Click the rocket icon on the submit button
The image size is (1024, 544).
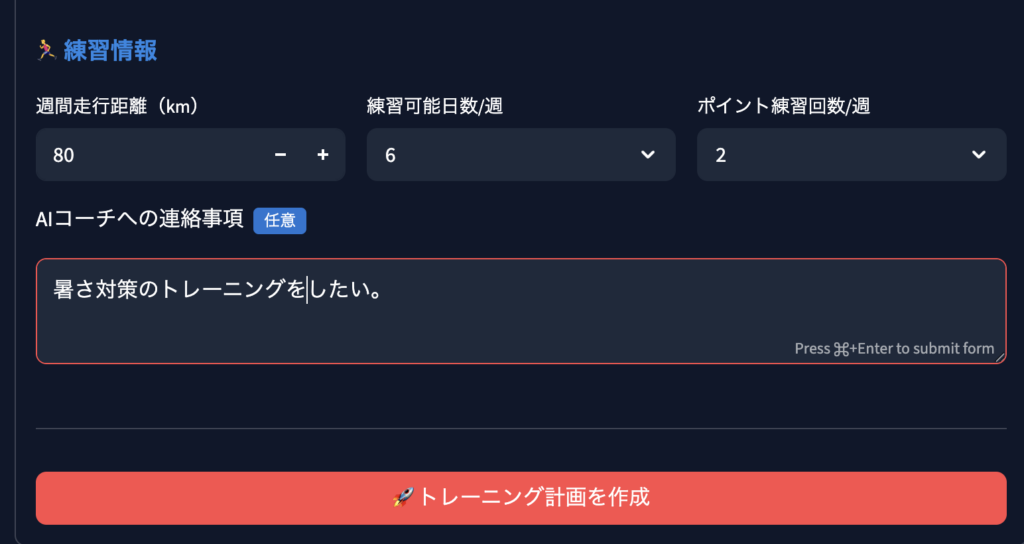403,497
